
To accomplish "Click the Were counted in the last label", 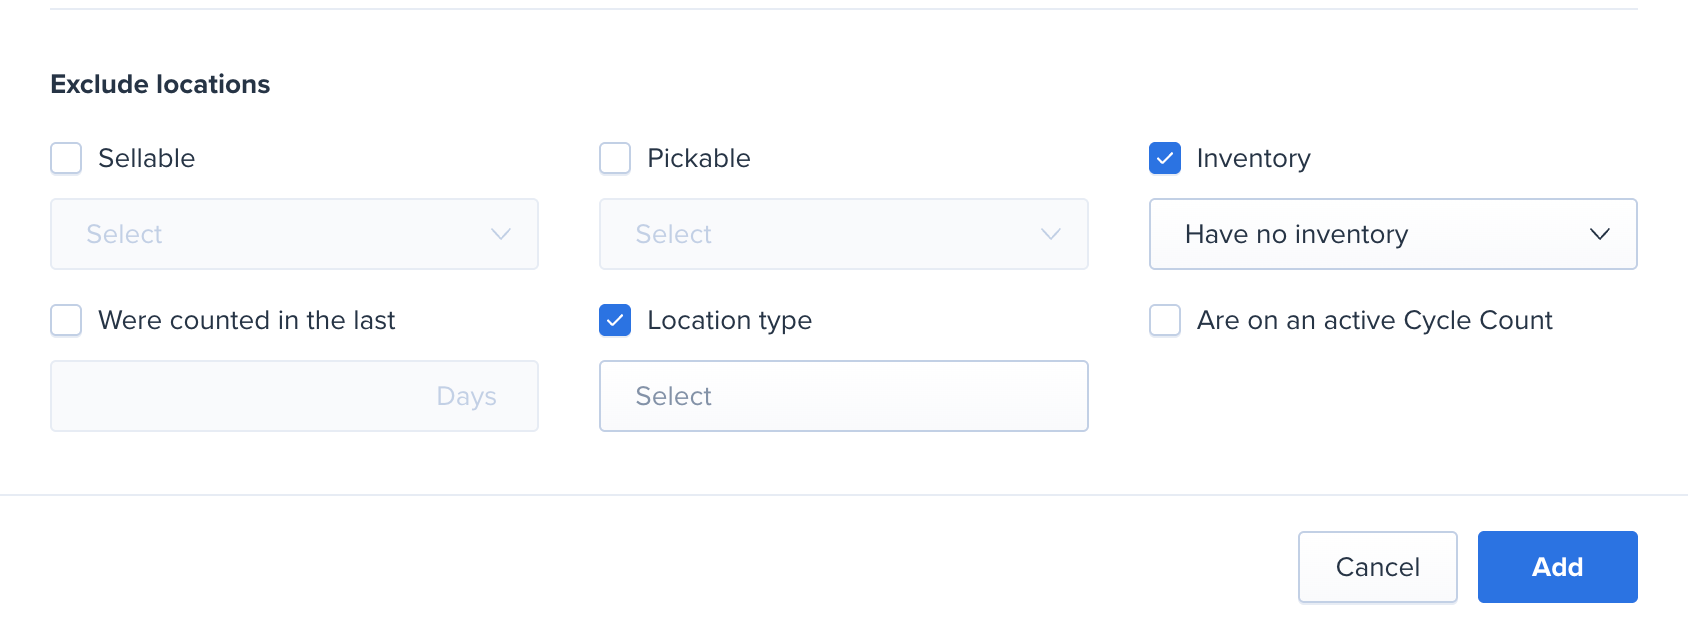I will click(x=246, y=320).
